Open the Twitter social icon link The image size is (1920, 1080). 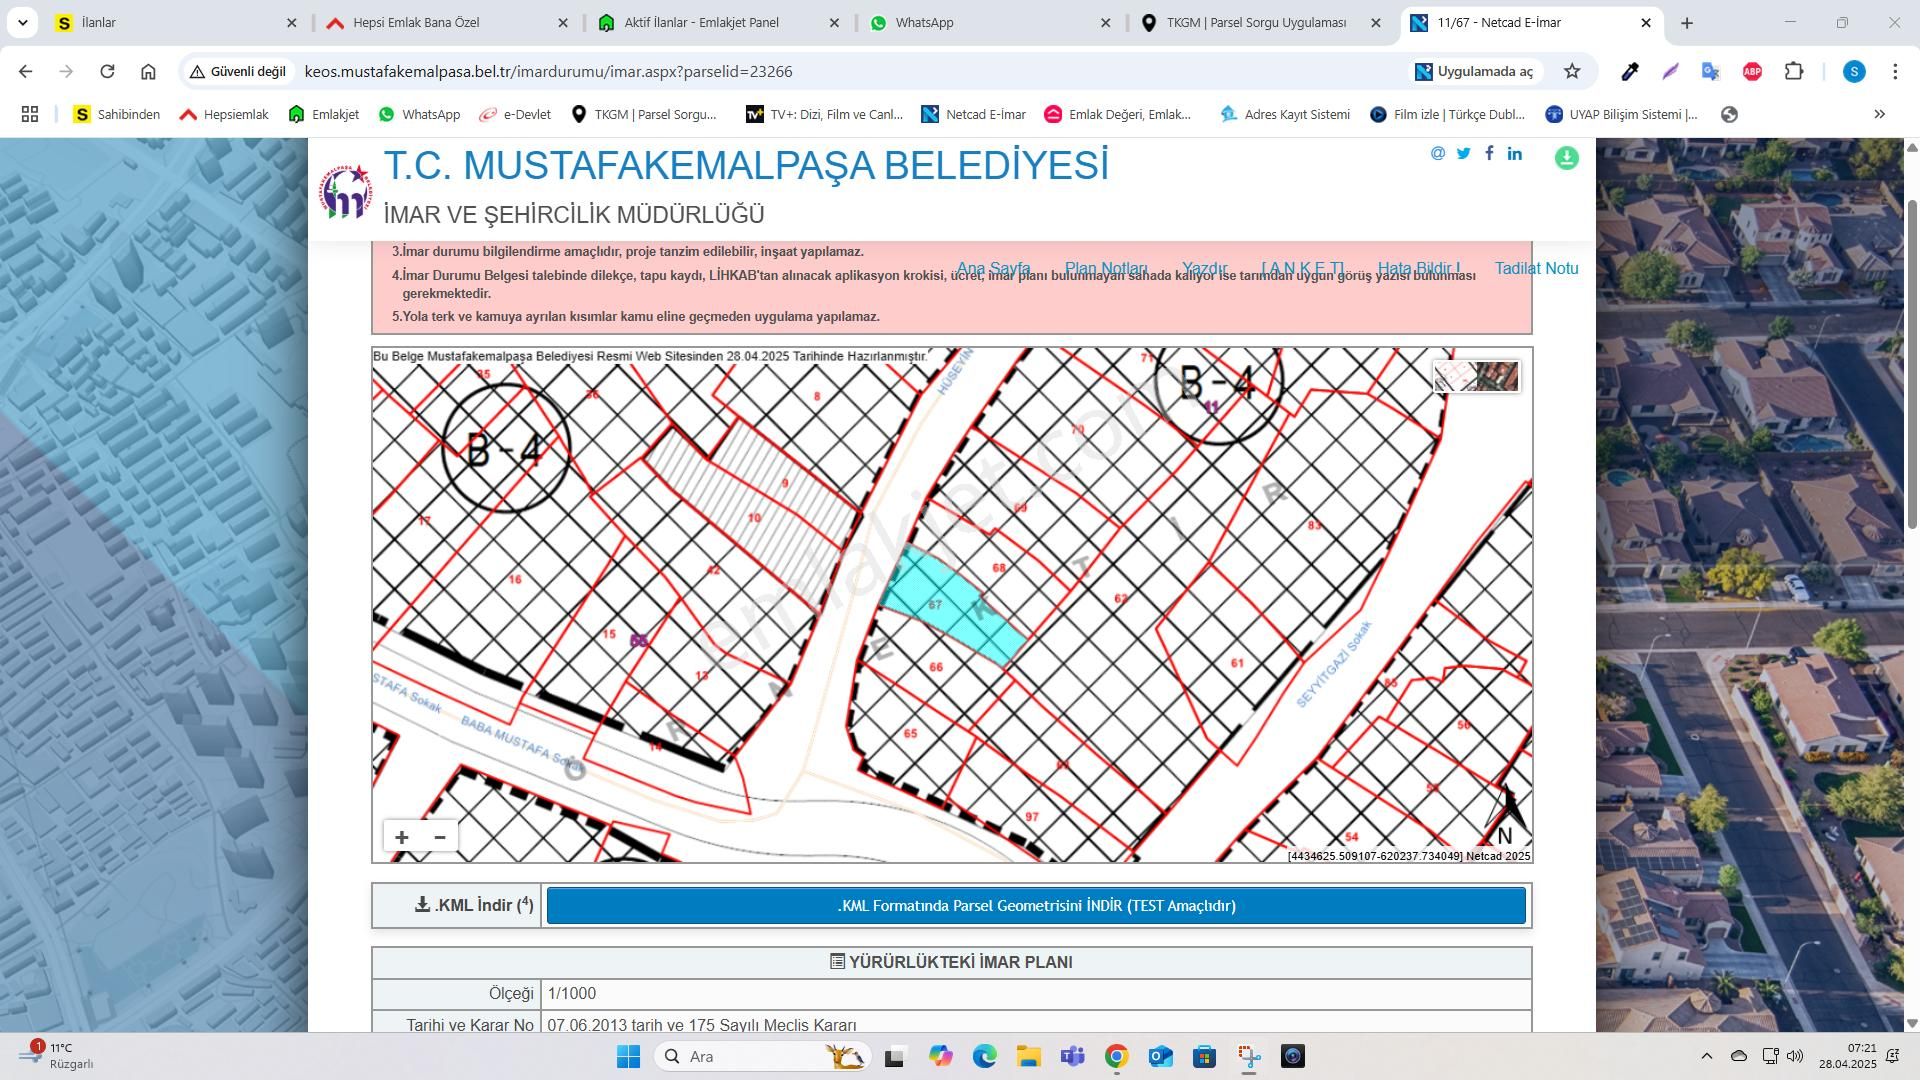(x=1463, y=153)
